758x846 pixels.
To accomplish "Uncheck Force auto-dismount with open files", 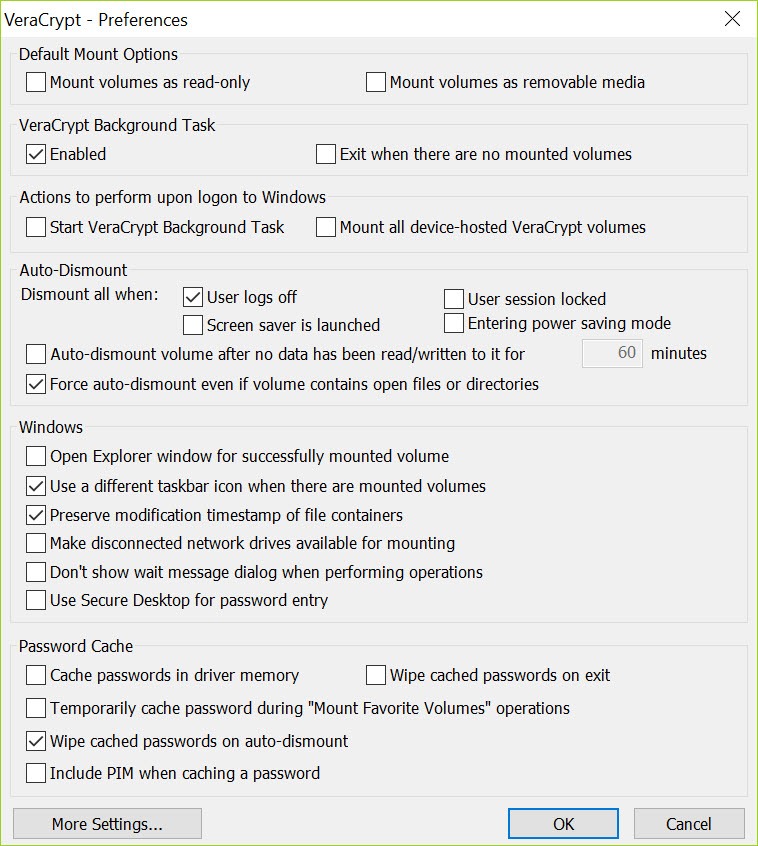I will pyautogui.click(x=36, y=384).
